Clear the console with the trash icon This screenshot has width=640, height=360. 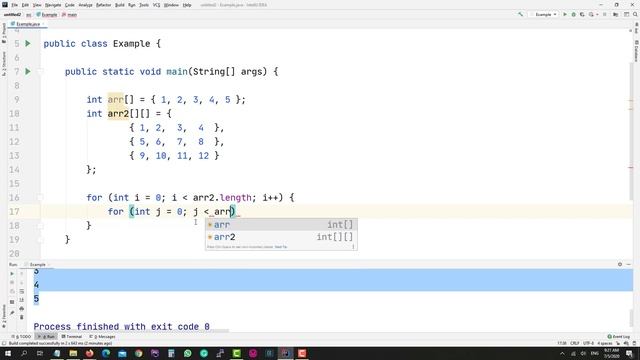tap(22, 317)
